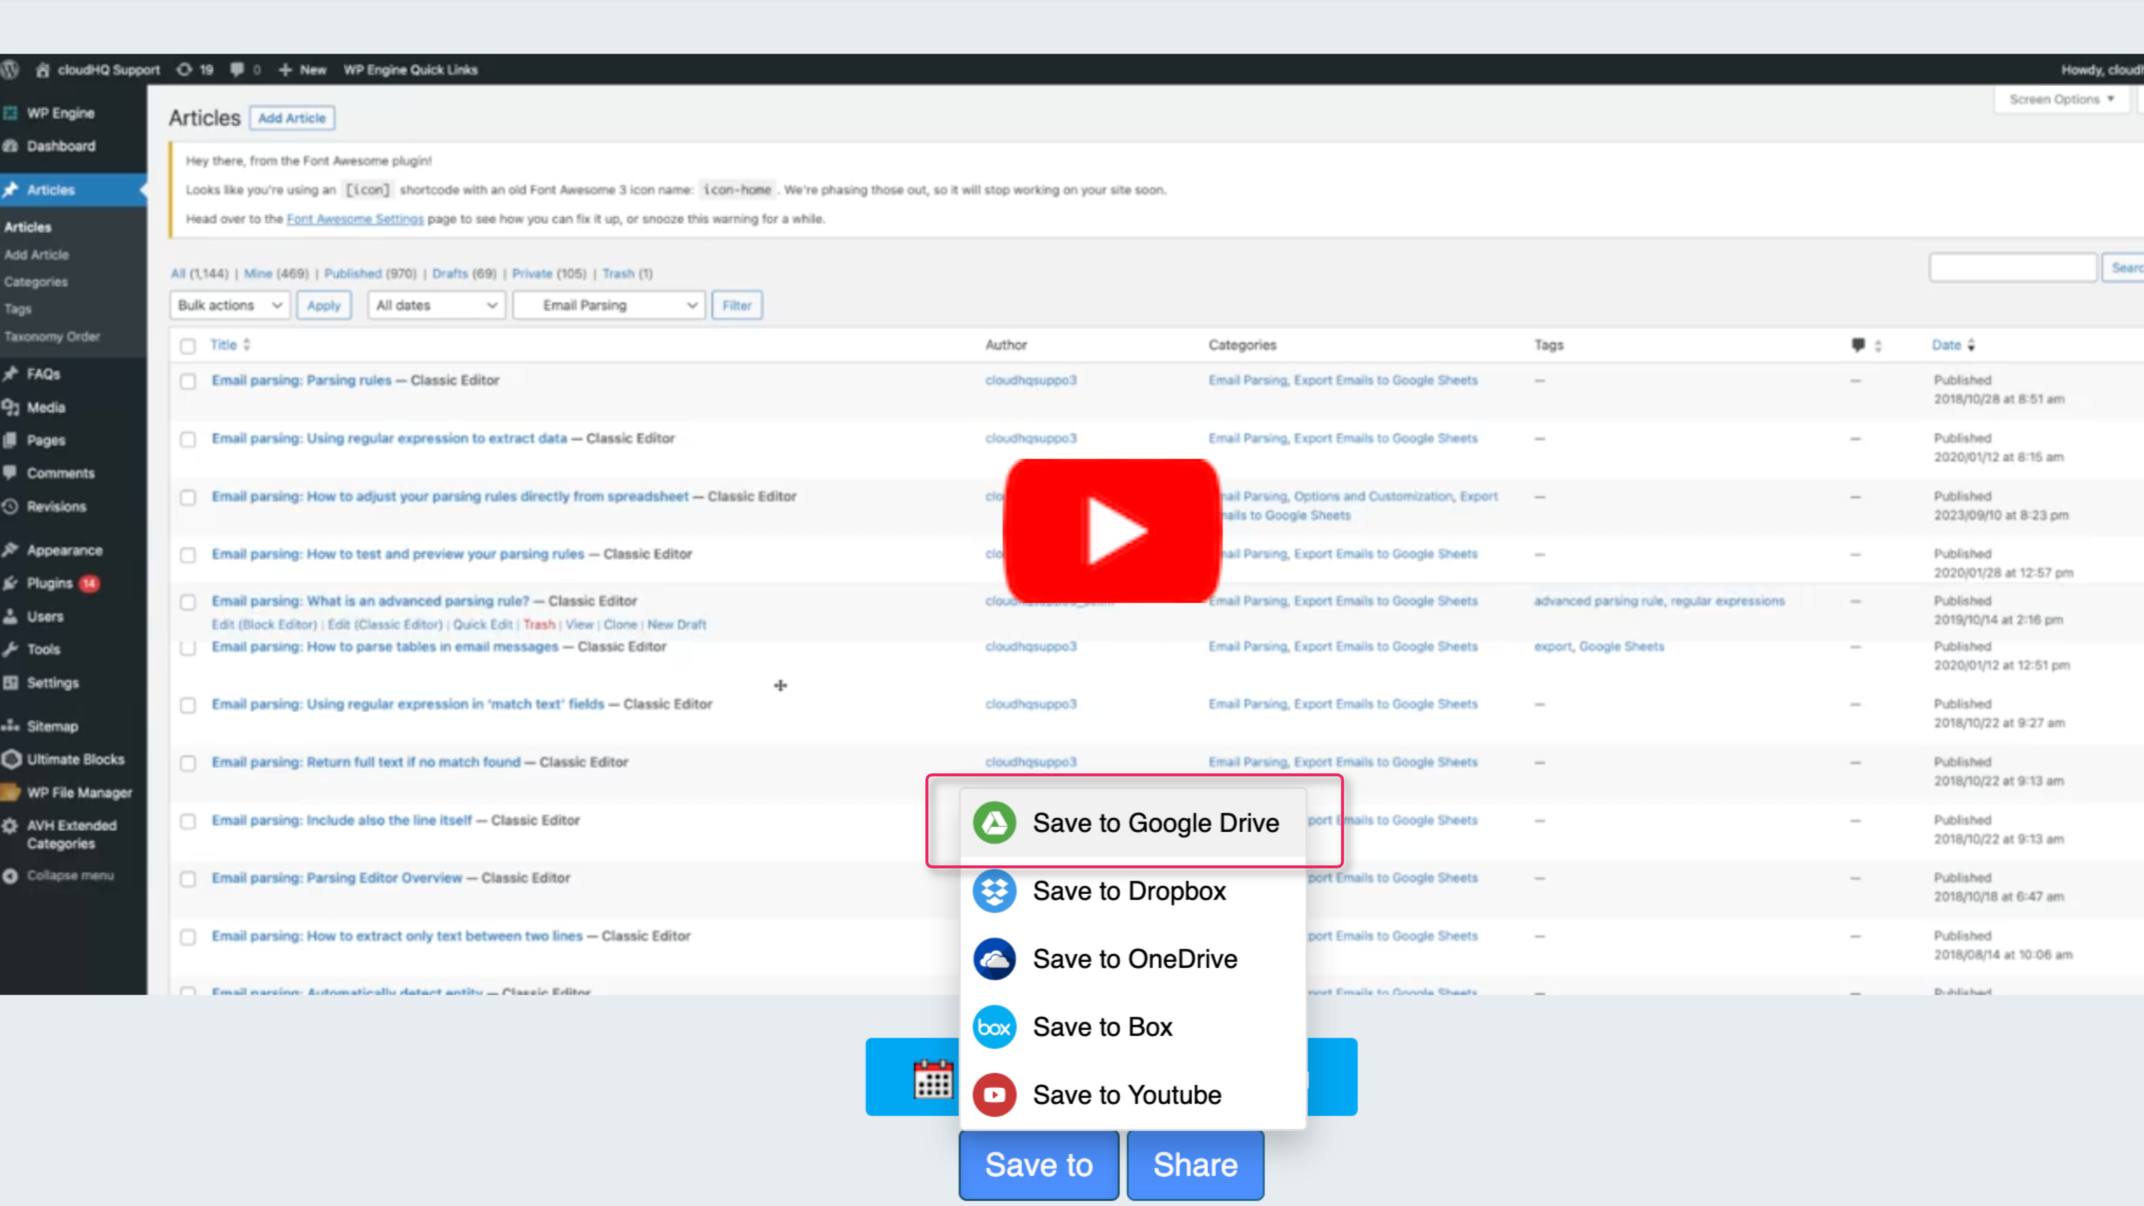Expand Screen Options panel

pos(2061,99)
